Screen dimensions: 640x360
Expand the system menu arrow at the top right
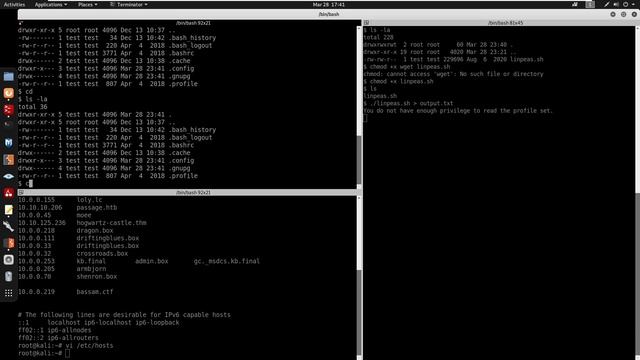pyautogui.click(x=634, y=4)
